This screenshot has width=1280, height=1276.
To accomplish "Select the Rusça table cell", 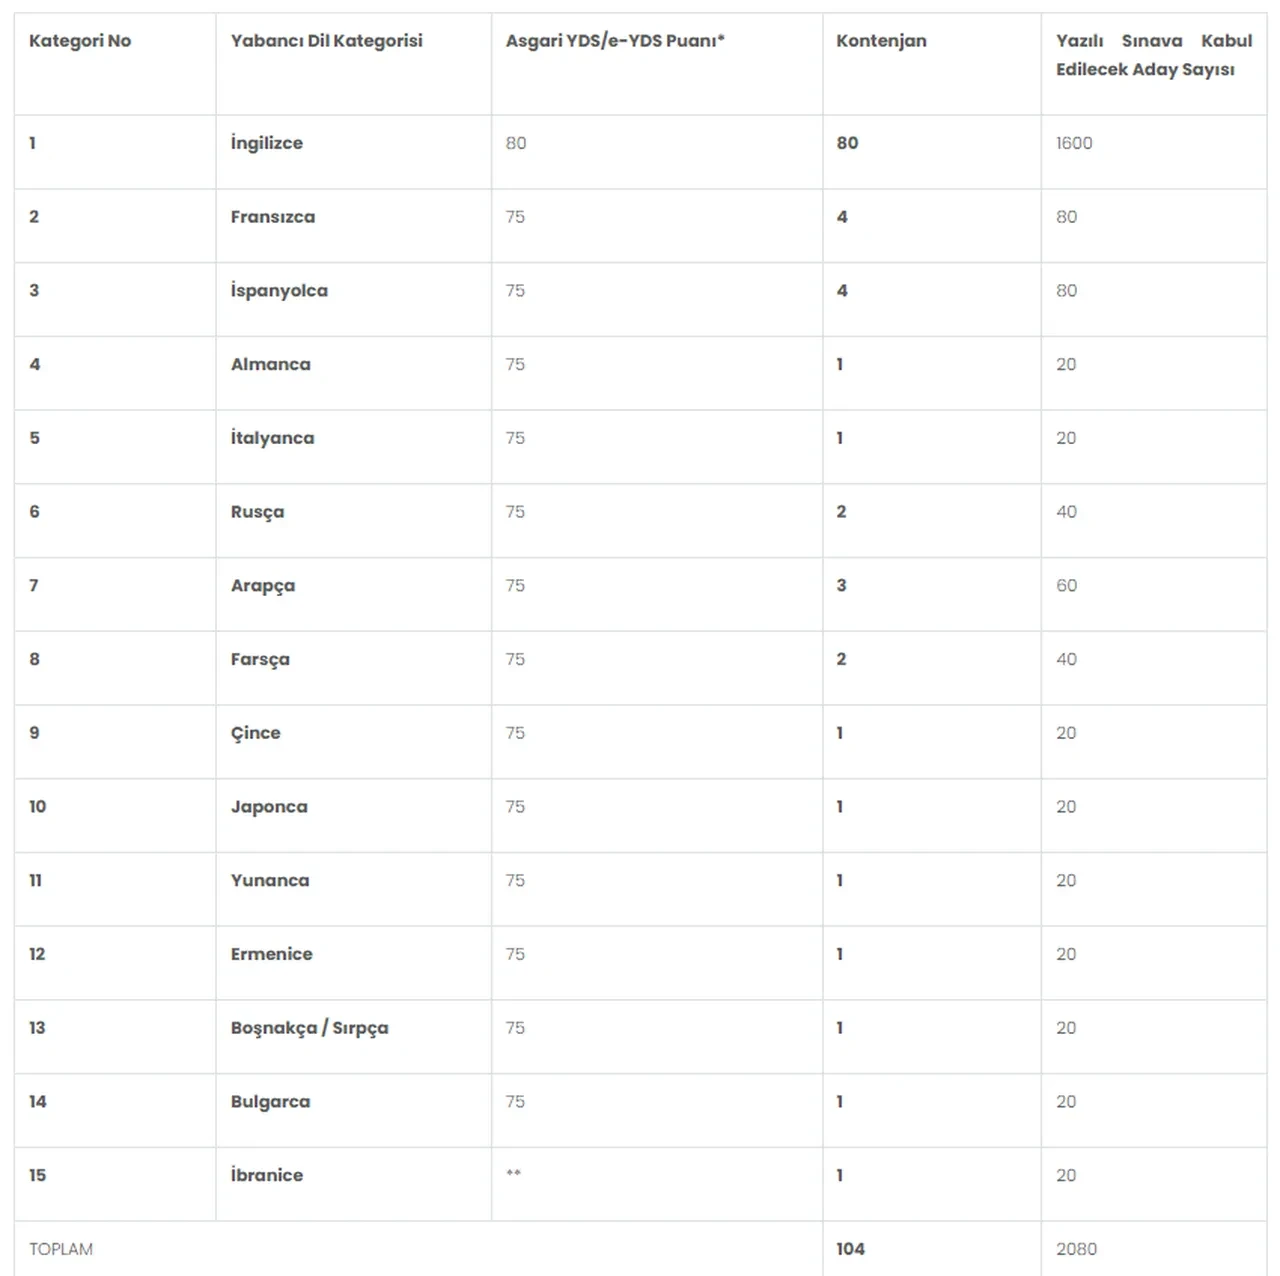I will point(257,512).
